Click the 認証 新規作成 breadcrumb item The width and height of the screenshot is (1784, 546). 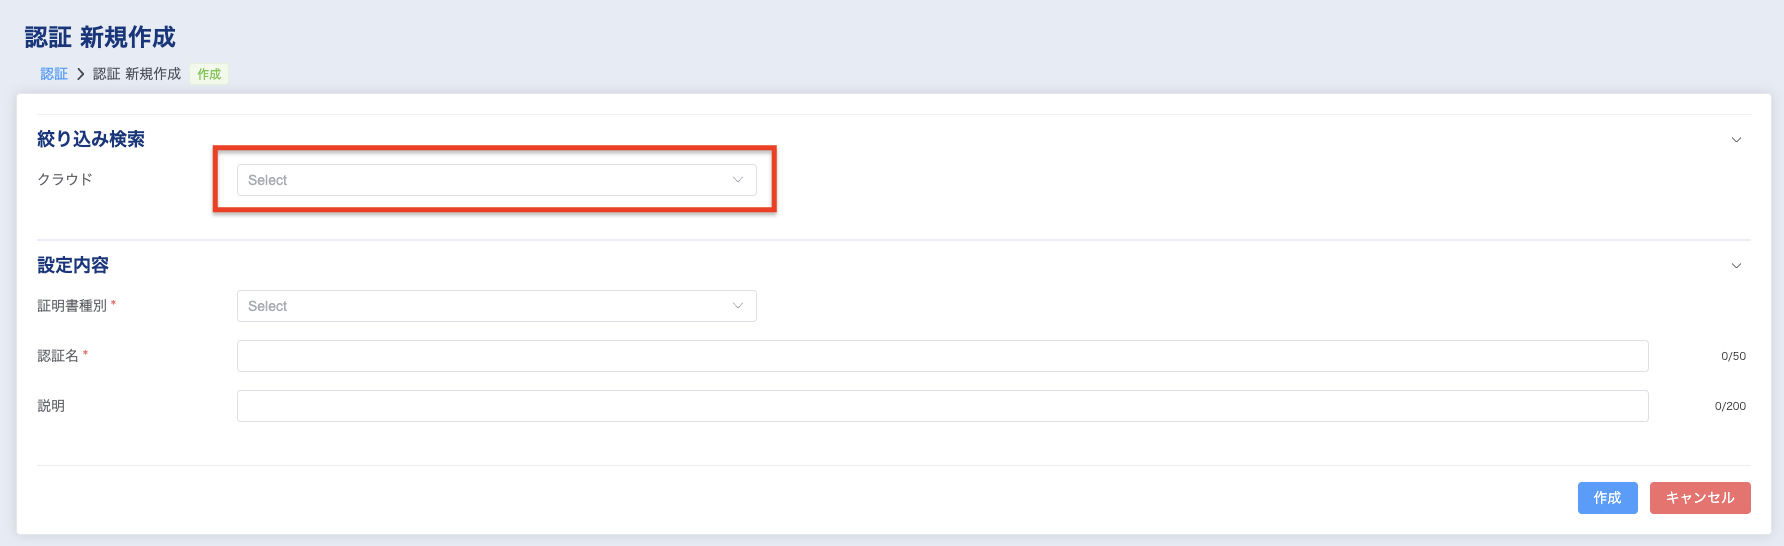tap(137, 74)
